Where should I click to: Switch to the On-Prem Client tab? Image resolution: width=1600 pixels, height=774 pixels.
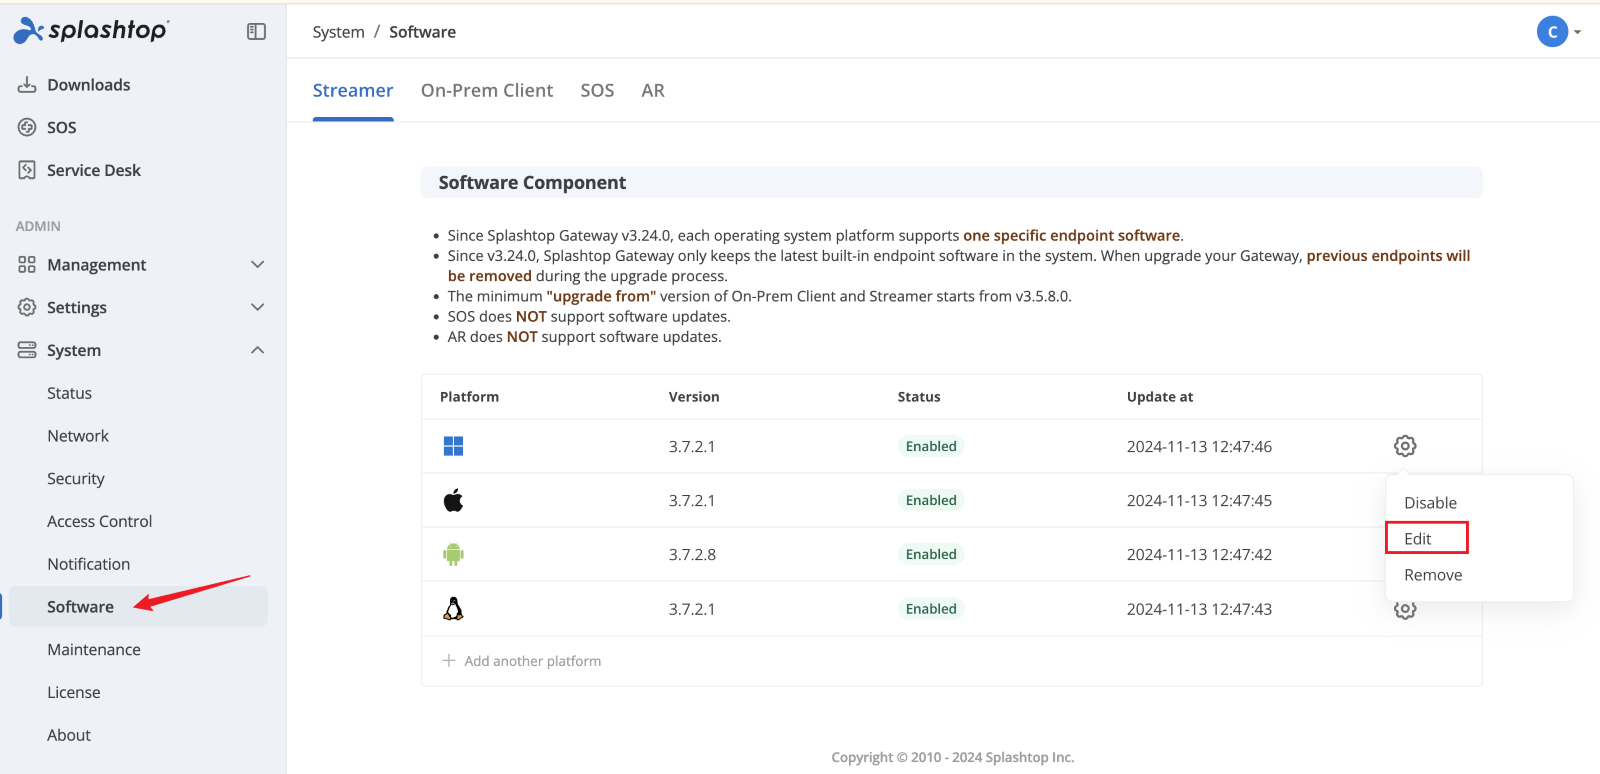[x=487, y=91]
